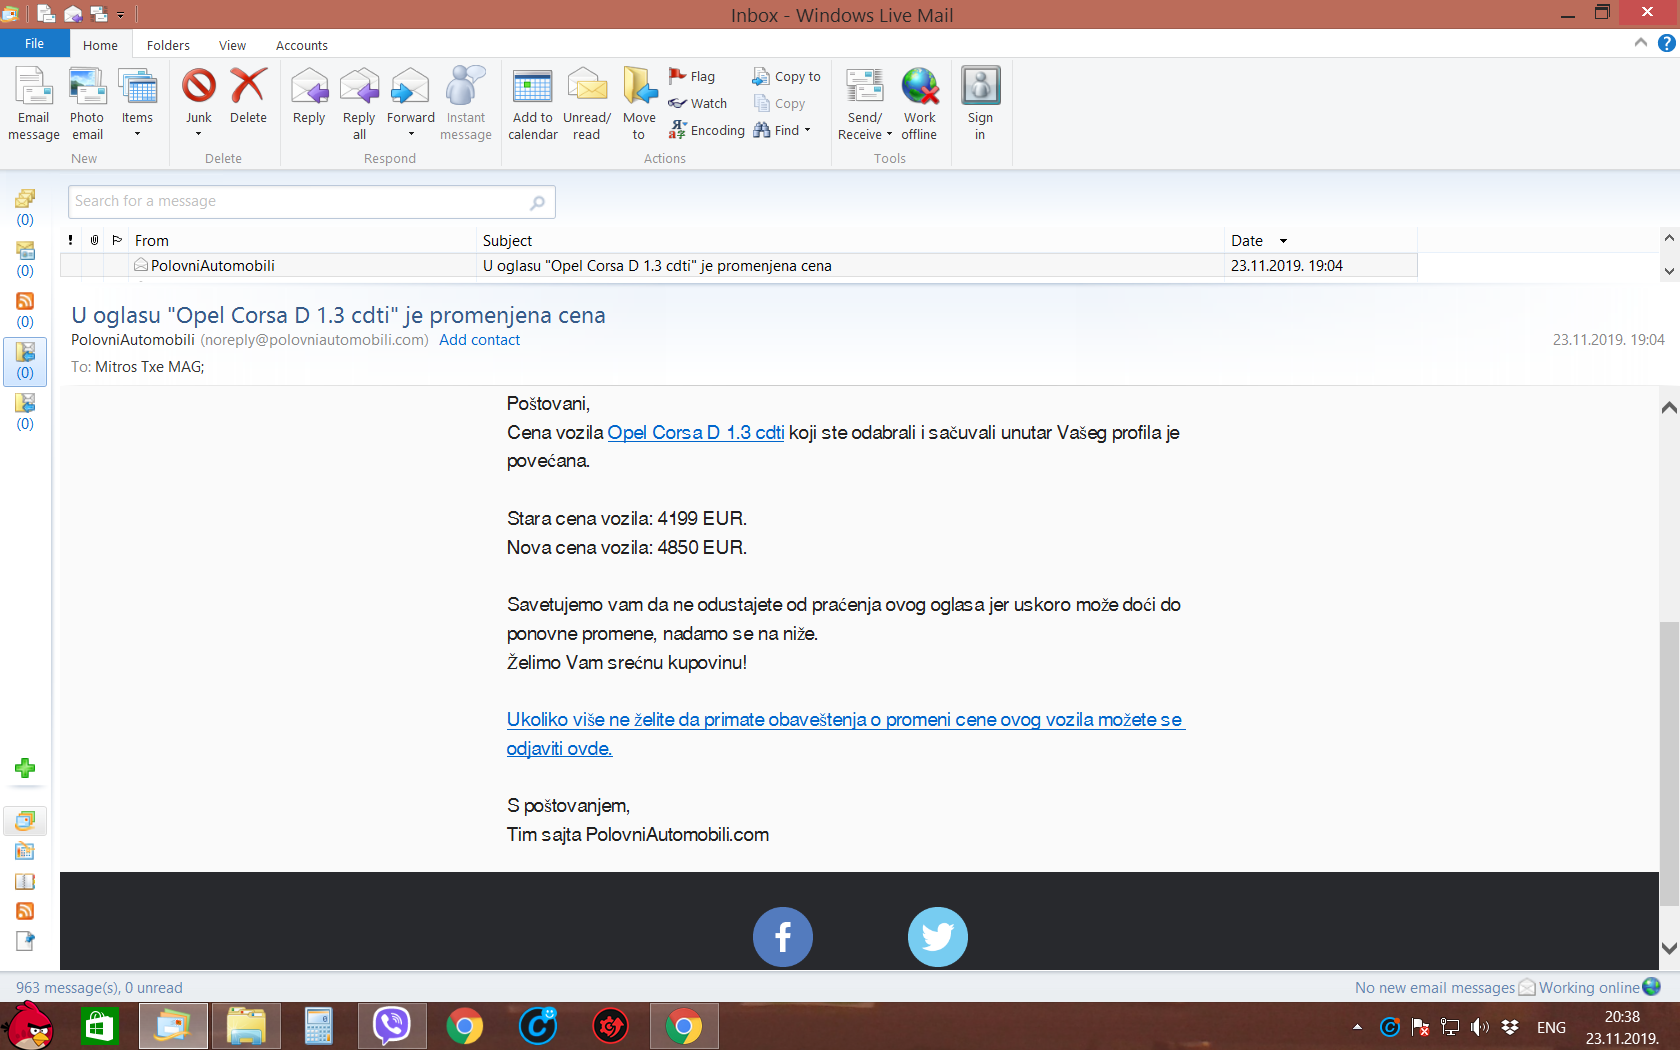This screenshot has height=1050, width=1680.
Task: Flag the selected message
Action: click(692, 76)
